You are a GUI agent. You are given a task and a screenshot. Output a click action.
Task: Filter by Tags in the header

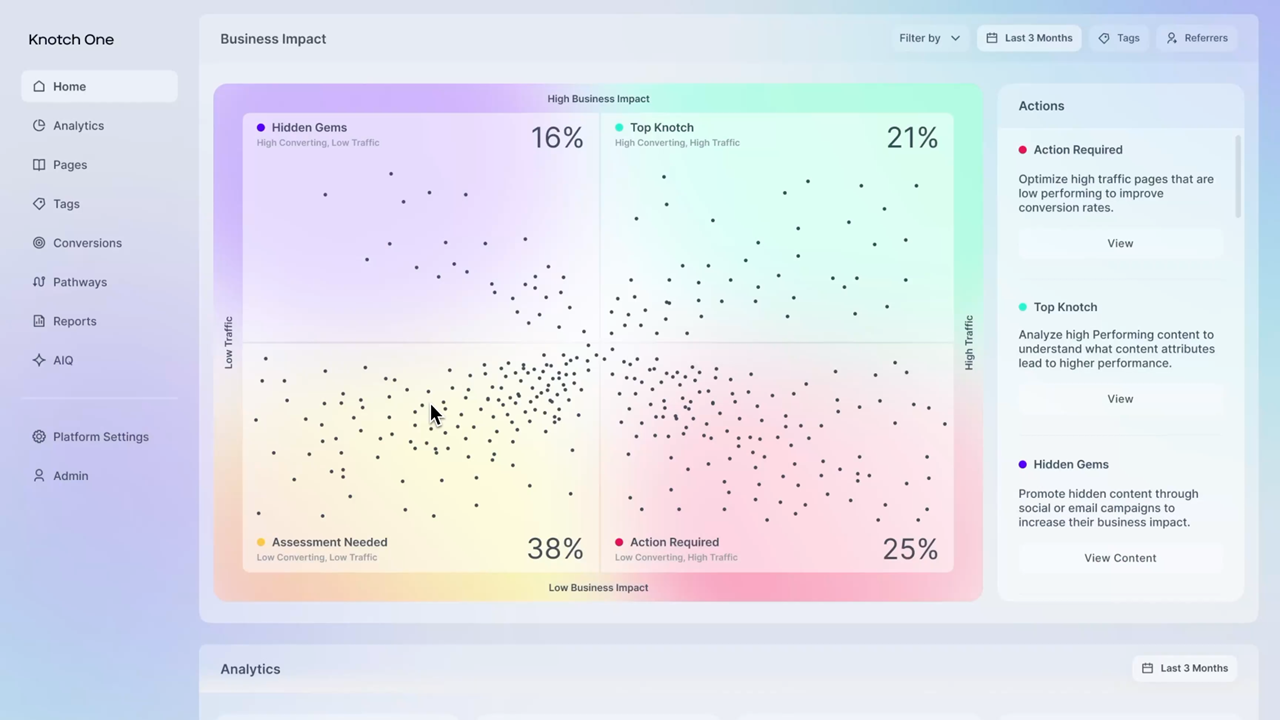click(x=1119, y=38)
